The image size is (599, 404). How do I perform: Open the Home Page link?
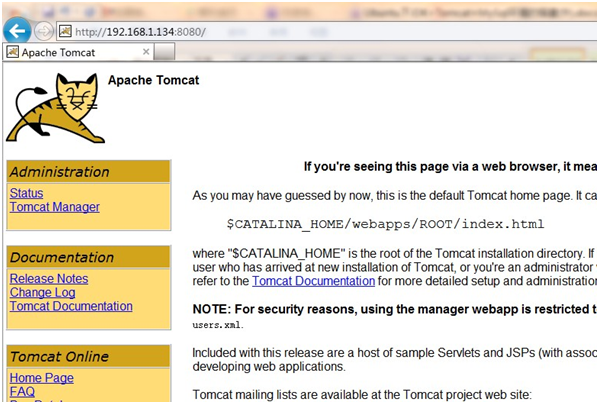point(42,378)
